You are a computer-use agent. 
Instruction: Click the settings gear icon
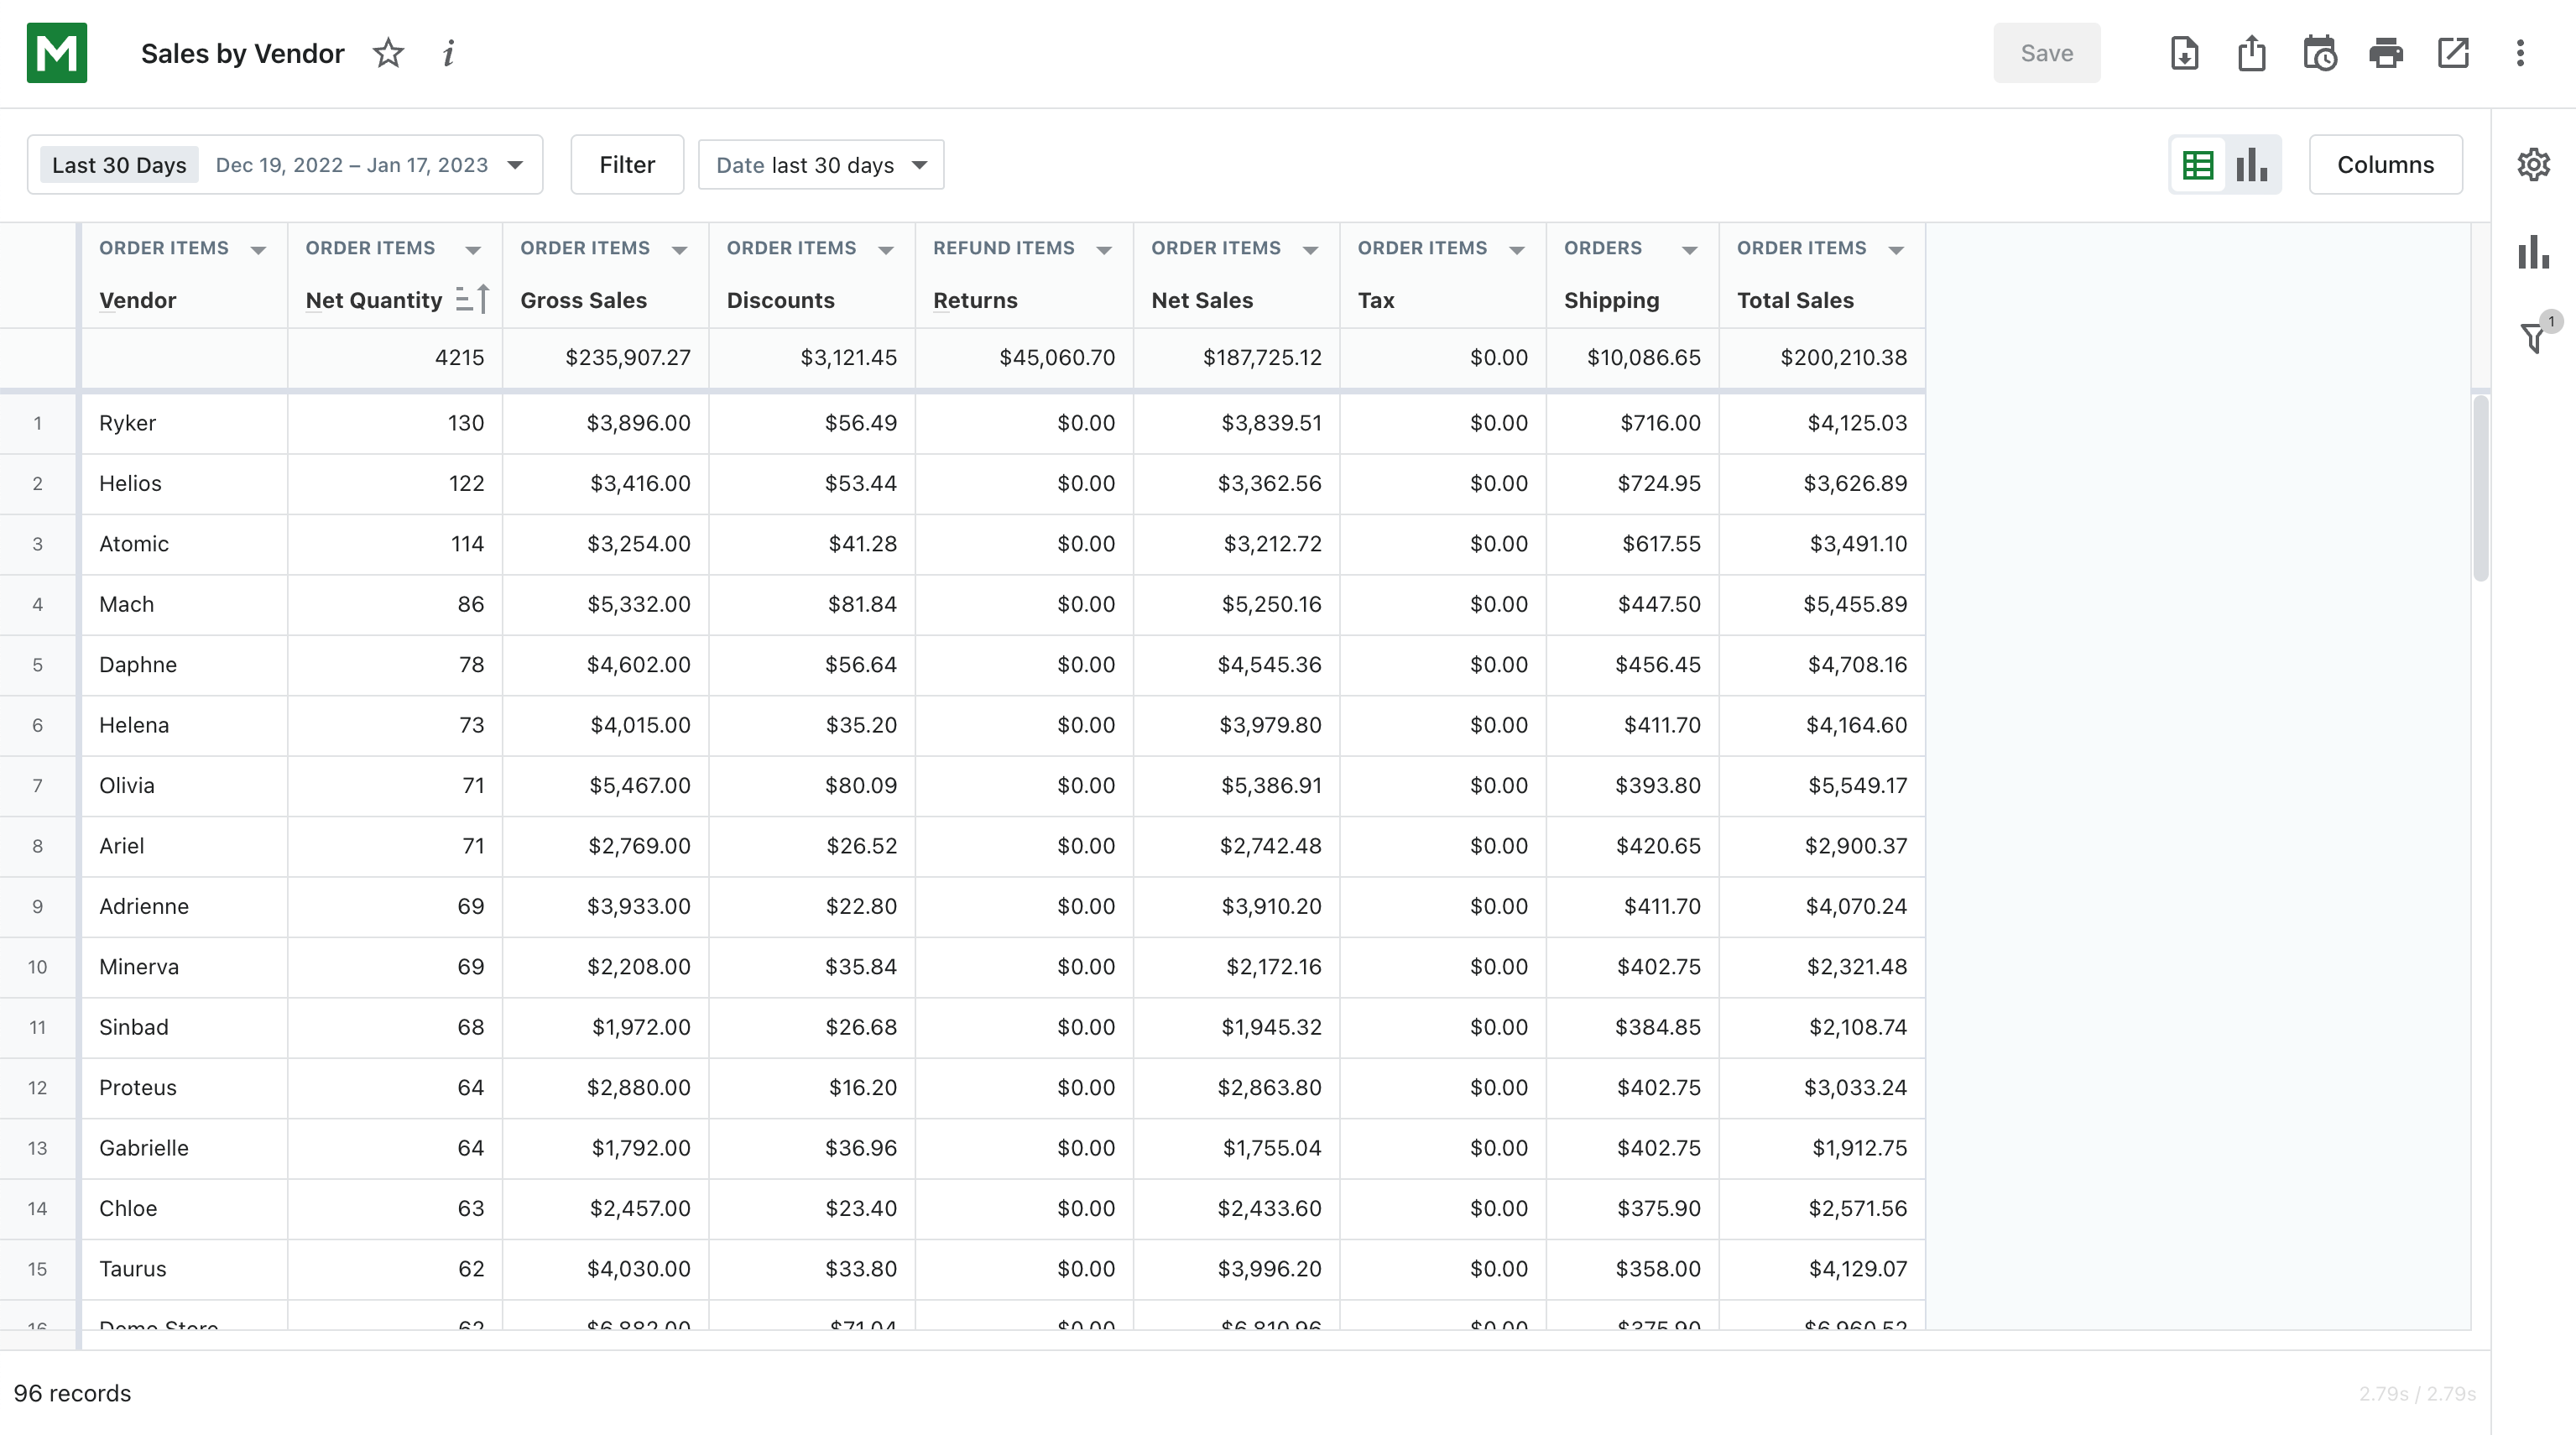(x=2533, y=164)
